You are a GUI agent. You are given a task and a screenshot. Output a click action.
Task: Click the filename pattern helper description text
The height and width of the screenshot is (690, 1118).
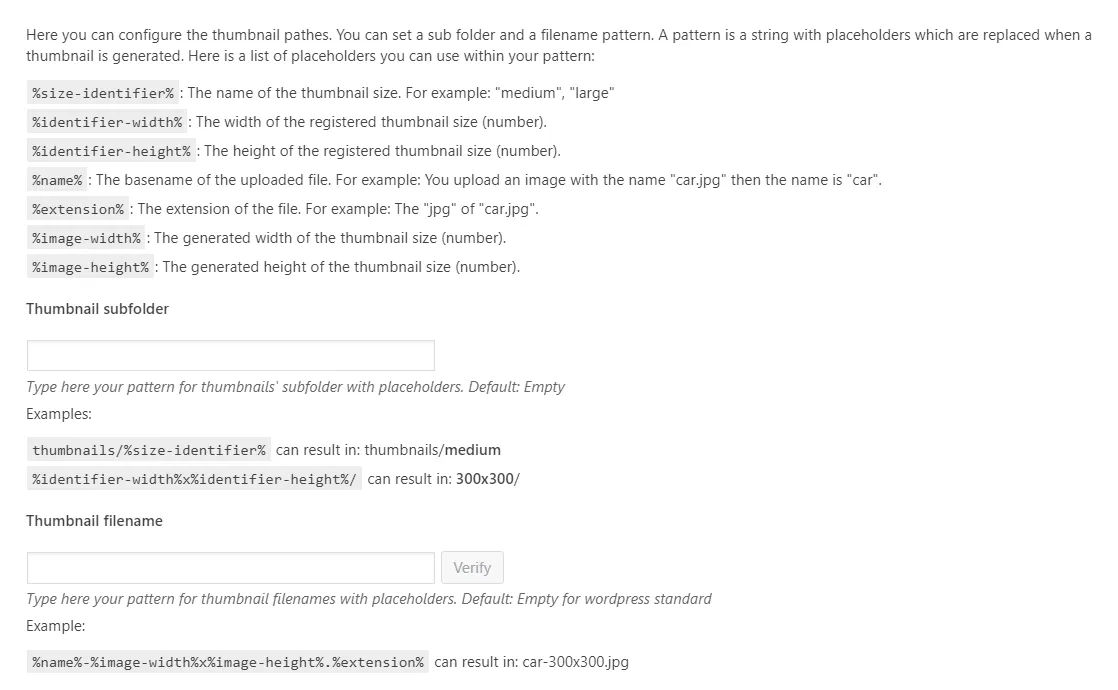point(368,598)
